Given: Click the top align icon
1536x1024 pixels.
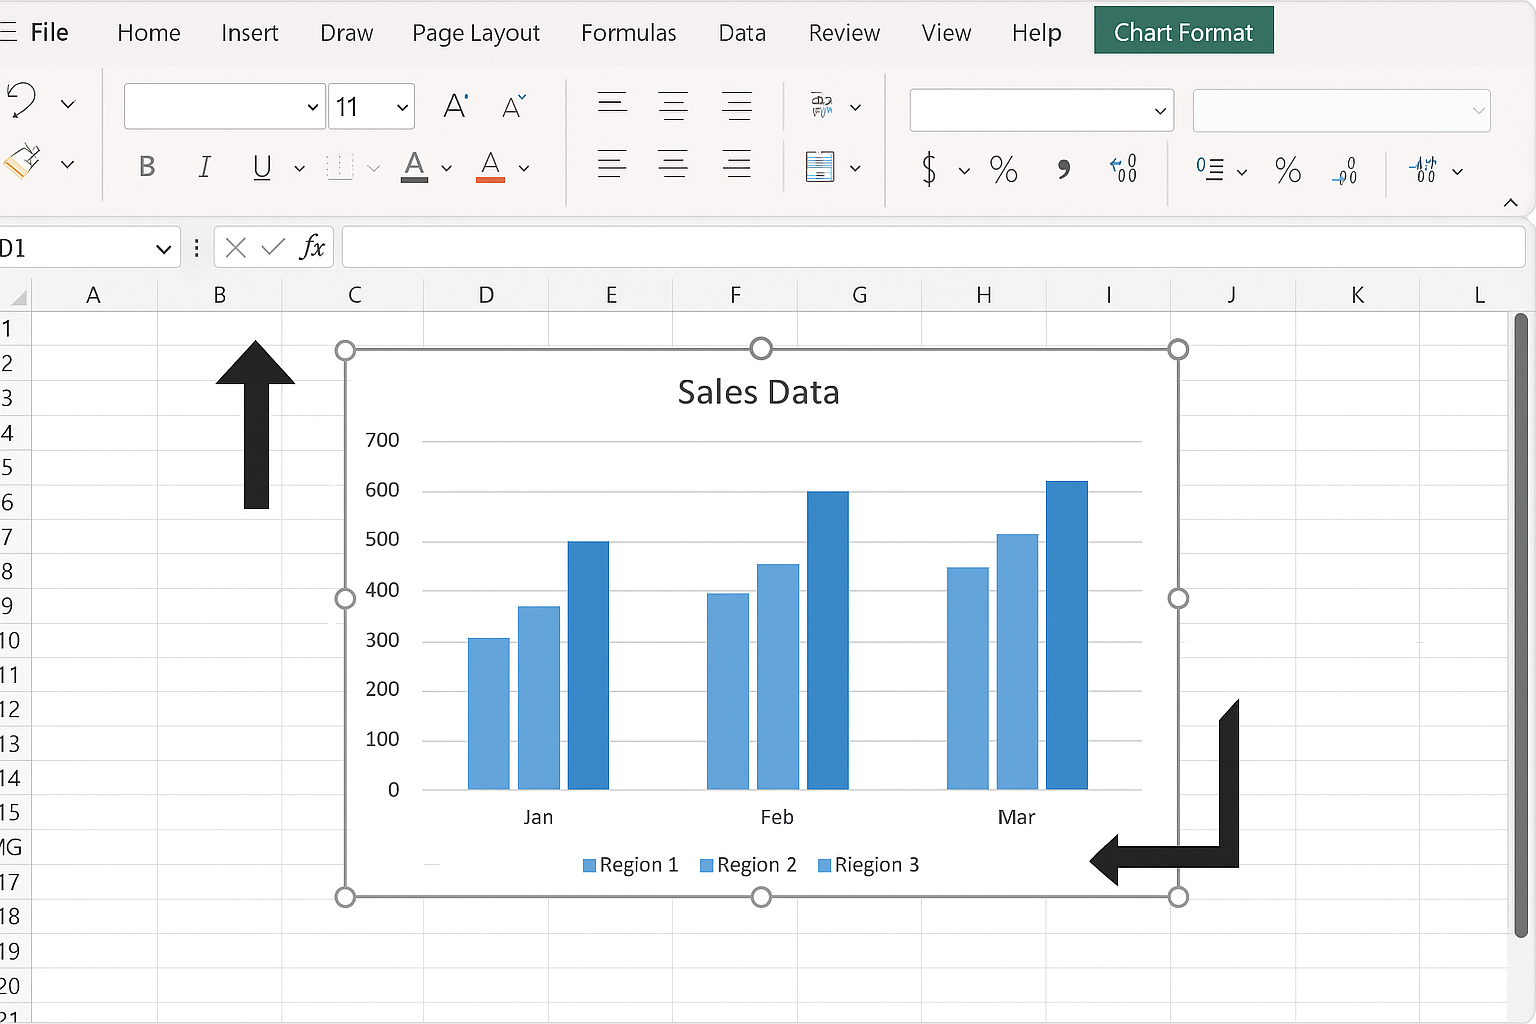Looking at the screenshot, I should click(612, 104).
